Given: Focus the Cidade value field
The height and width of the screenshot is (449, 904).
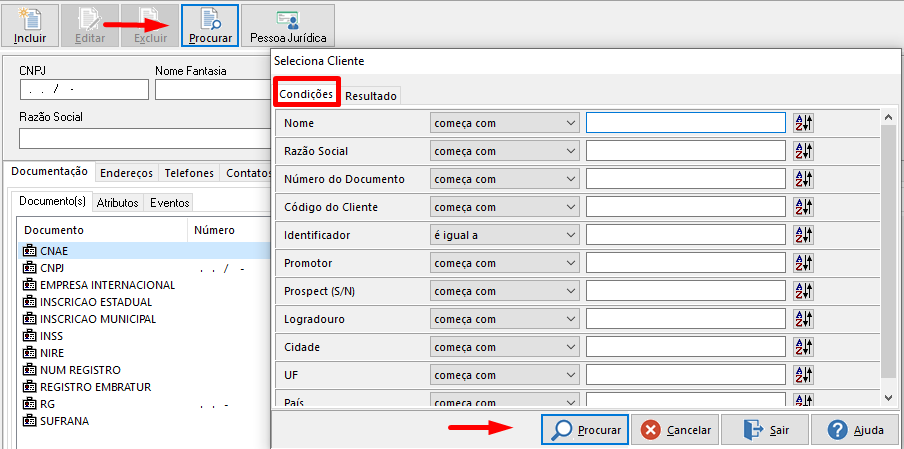Looking at the screenshot, I should point(685,347).
